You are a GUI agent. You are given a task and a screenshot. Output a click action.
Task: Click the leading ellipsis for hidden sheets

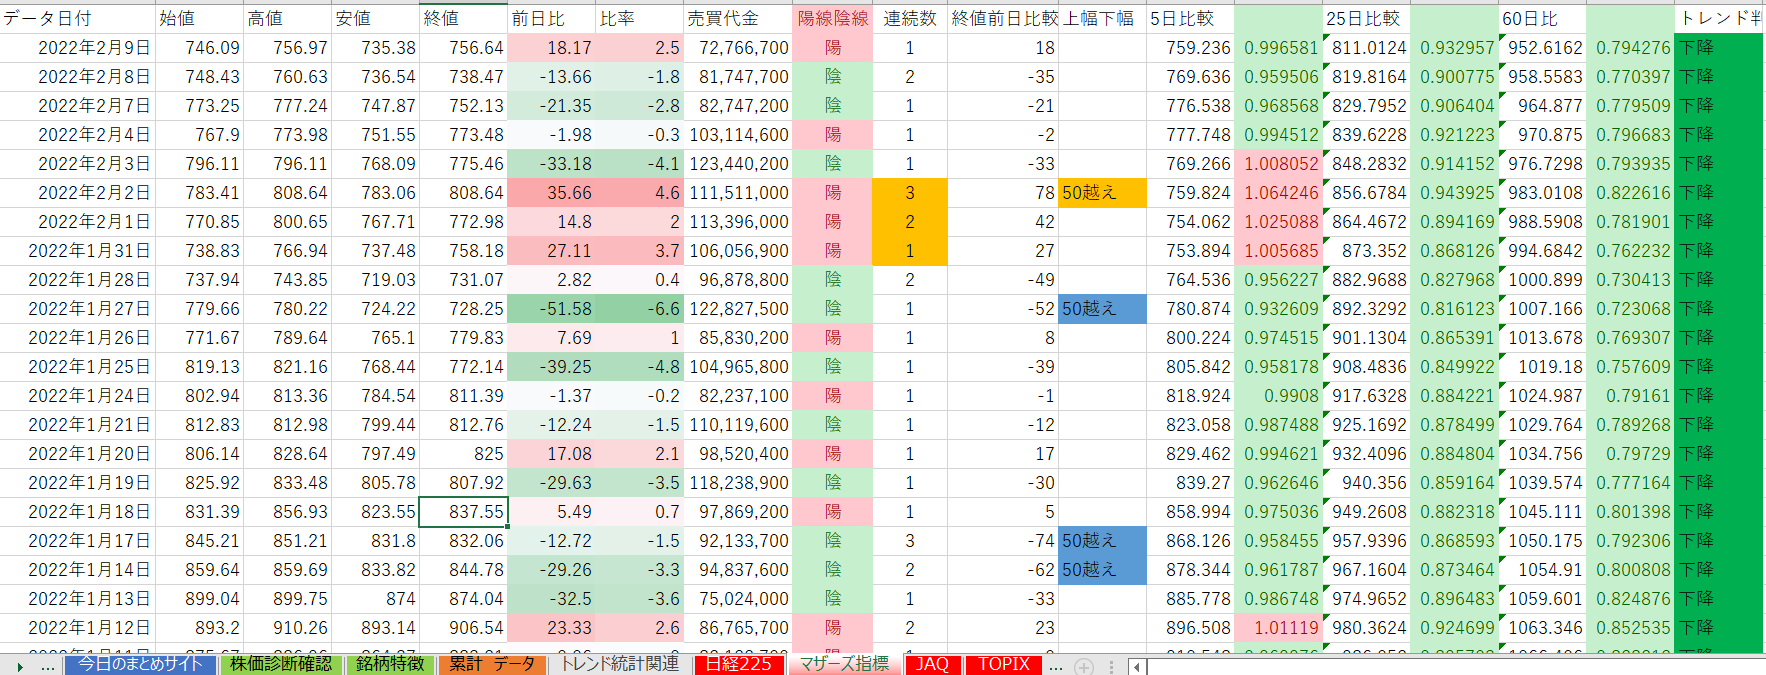[x=48, y=666]
